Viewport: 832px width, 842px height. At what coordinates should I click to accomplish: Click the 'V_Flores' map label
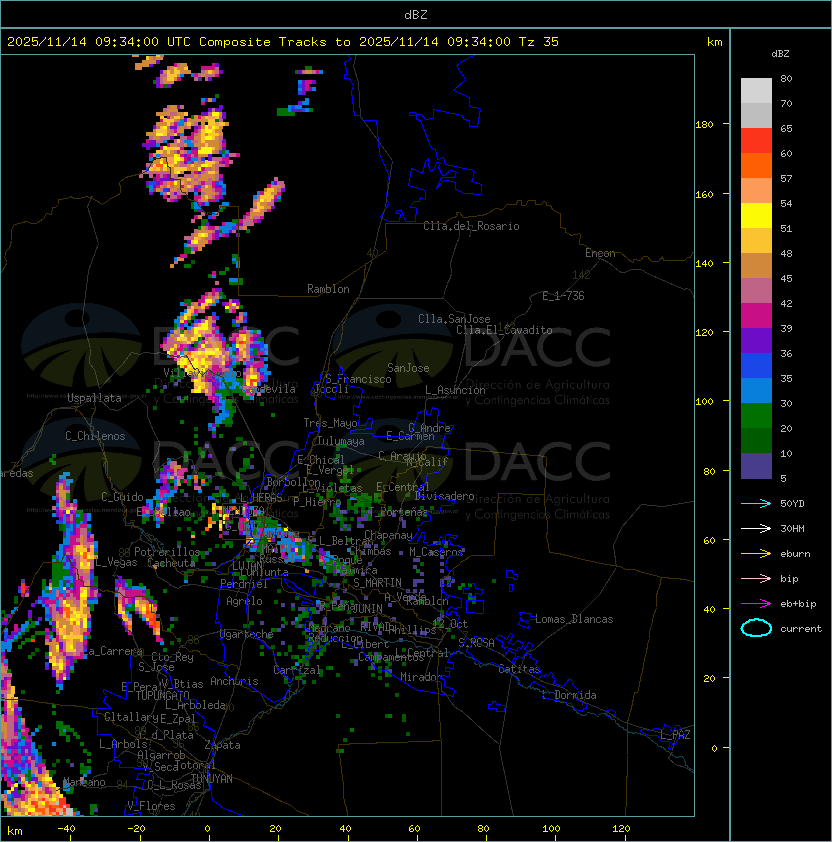(x=151, y=806)
